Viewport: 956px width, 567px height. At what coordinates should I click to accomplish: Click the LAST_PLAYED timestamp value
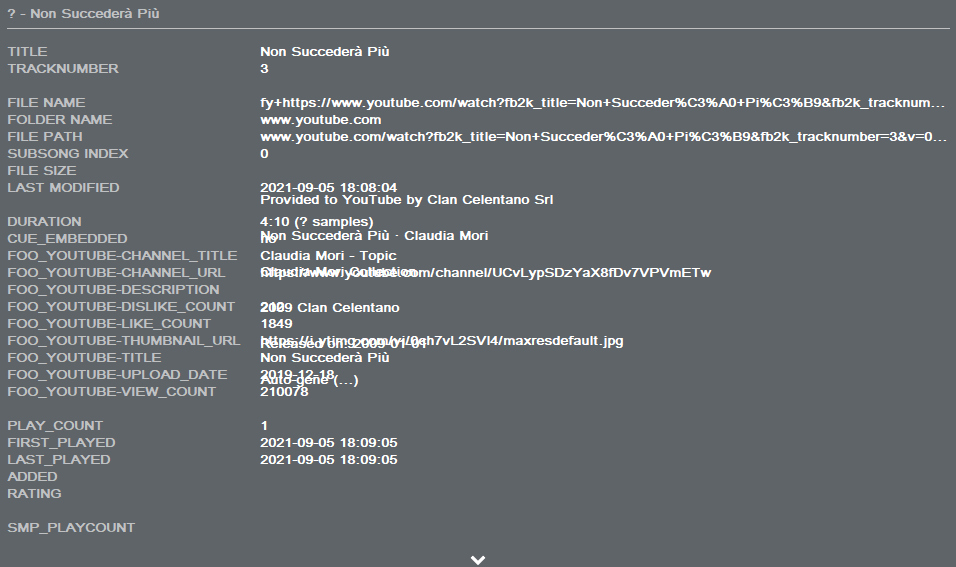click(328, 459)
